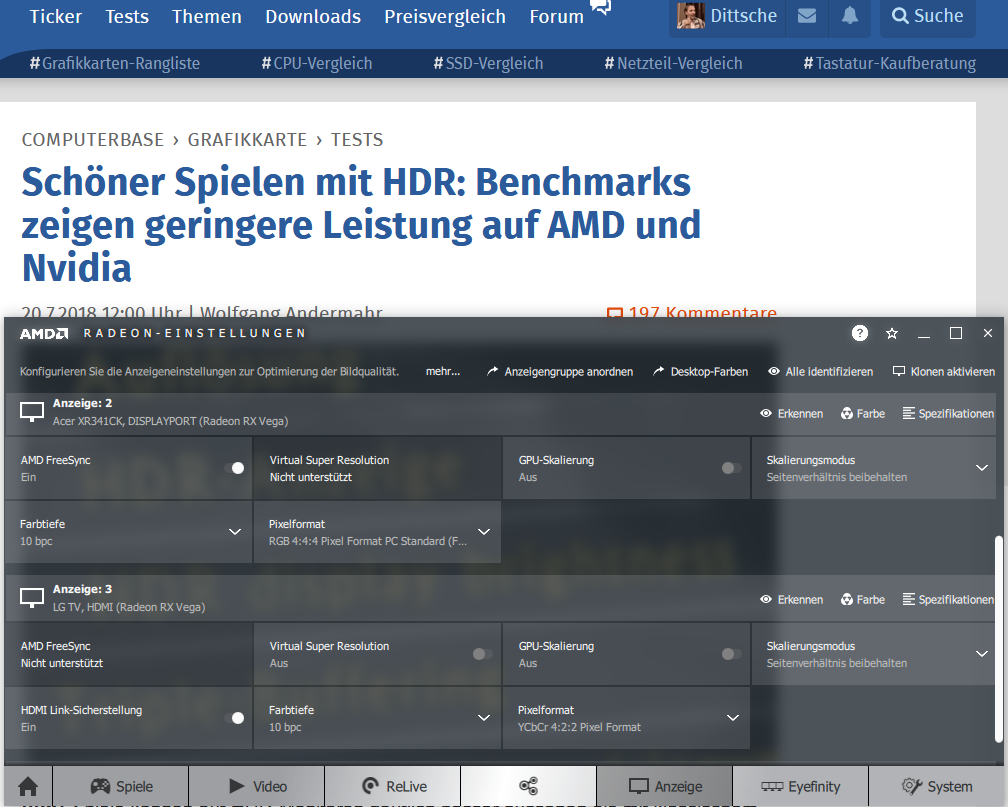Open Tests in ComputerBase navigation

click(127, 16)
